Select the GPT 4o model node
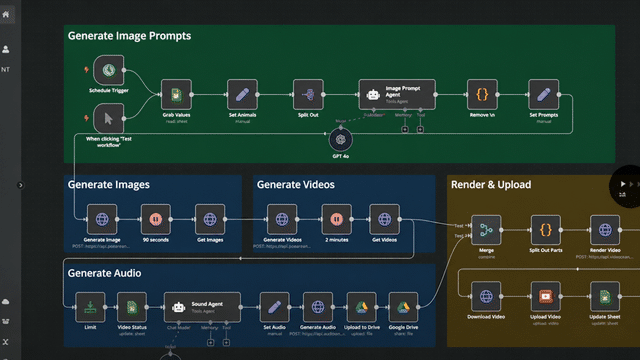This screenshot has width=640, height=360. [341, 140]
